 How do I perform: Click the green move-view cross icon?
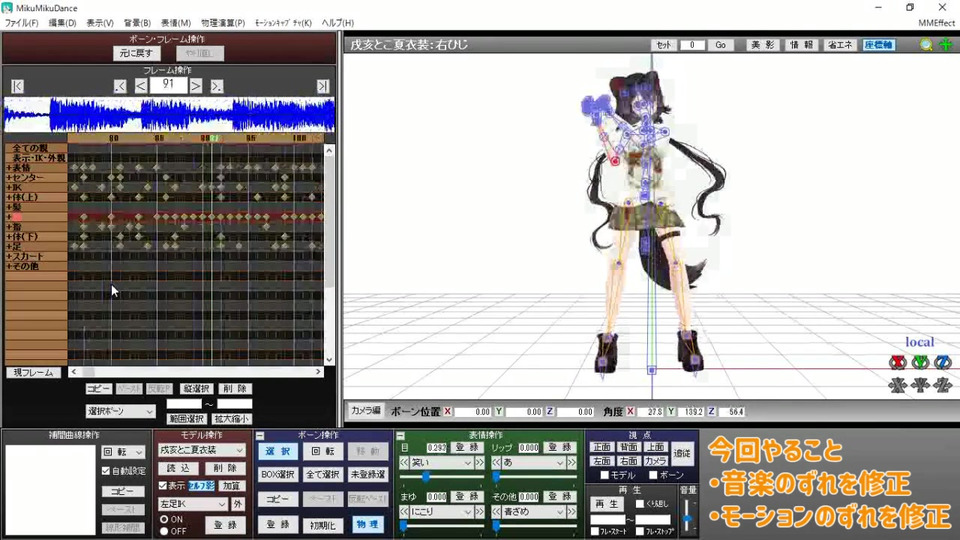click(x=946, y=45)
